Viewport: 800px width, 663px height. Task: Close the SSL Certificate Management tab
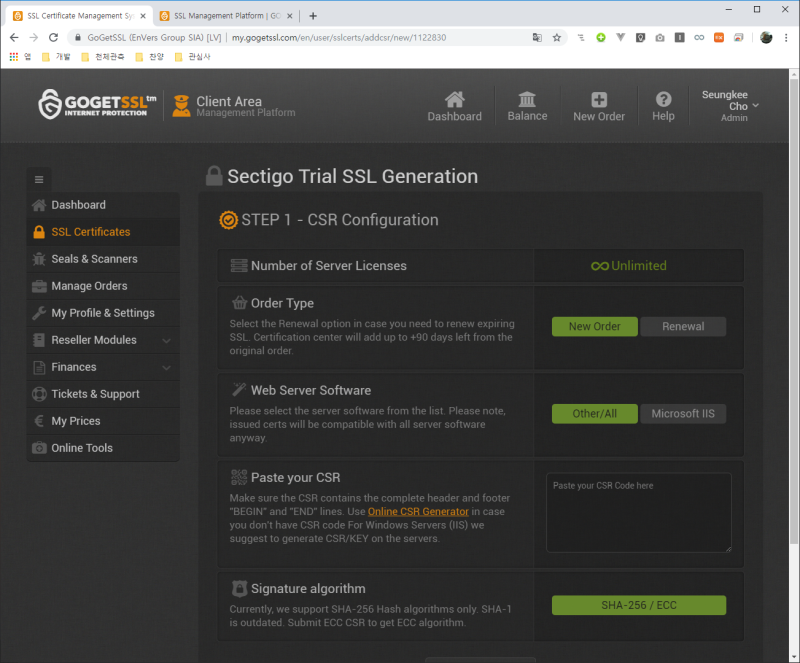click(143, 16)
